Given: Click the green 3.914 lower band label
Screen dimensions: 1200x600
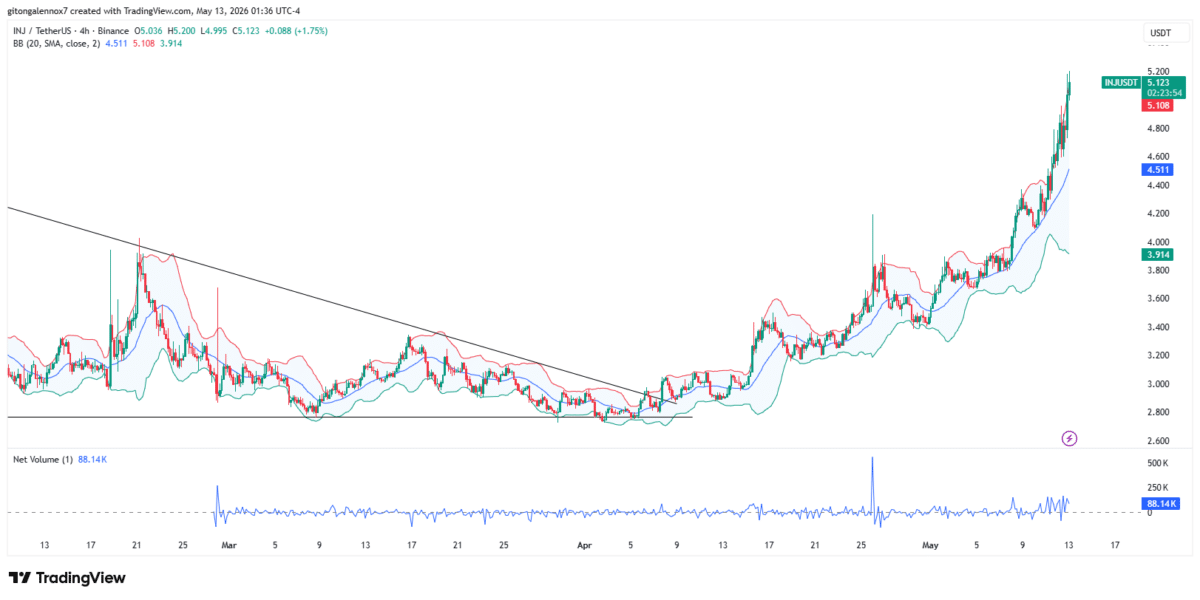Looking at the screenshot, I should click(x=1159, y=255).
